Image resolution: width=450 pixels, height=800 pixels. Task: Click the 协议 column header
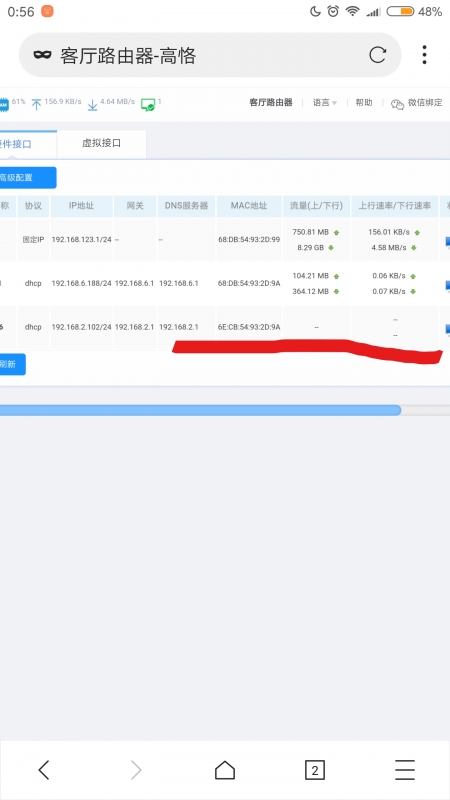(x=33, y=206)
